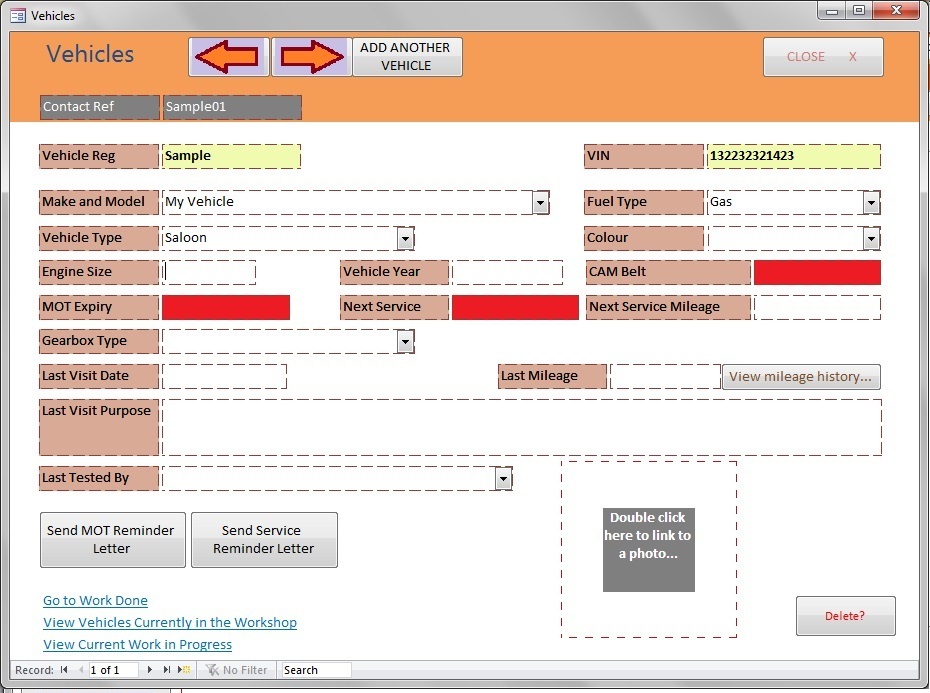The height and width of the screenshot is (693, 930).
Task: Jump to last record navigation icon
Action: 167,670
